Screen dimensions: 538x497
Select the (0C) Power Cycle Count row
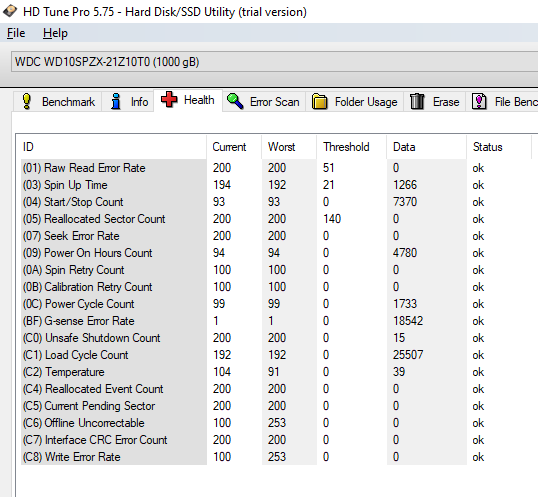tap(277, 304)
